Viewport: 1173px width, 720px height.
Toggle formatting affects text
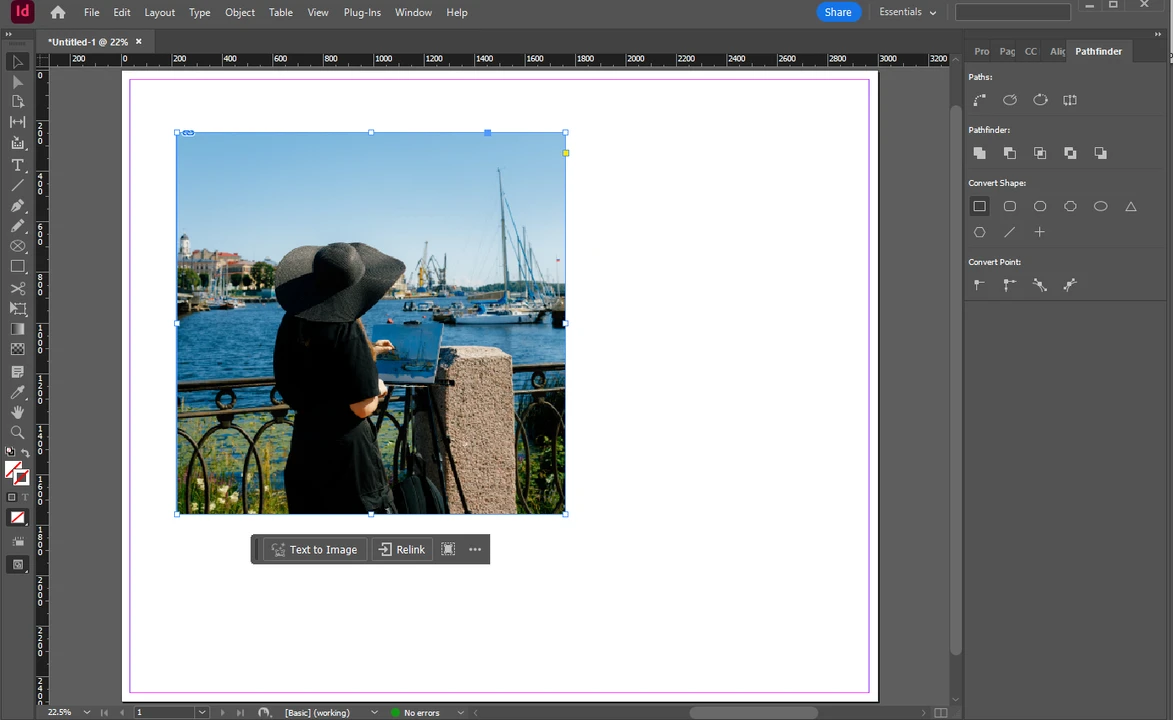pos(25,497)
